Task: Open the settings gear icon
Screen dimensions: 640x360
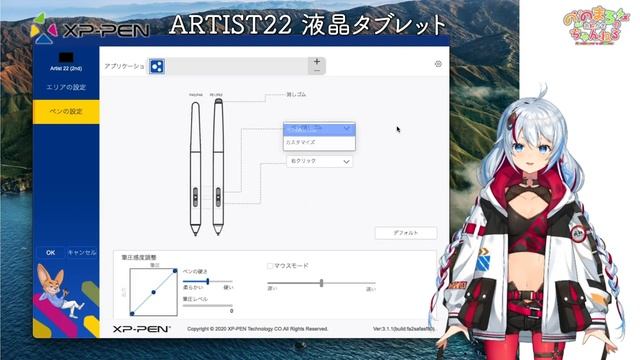Action: (x=438, y=64)
